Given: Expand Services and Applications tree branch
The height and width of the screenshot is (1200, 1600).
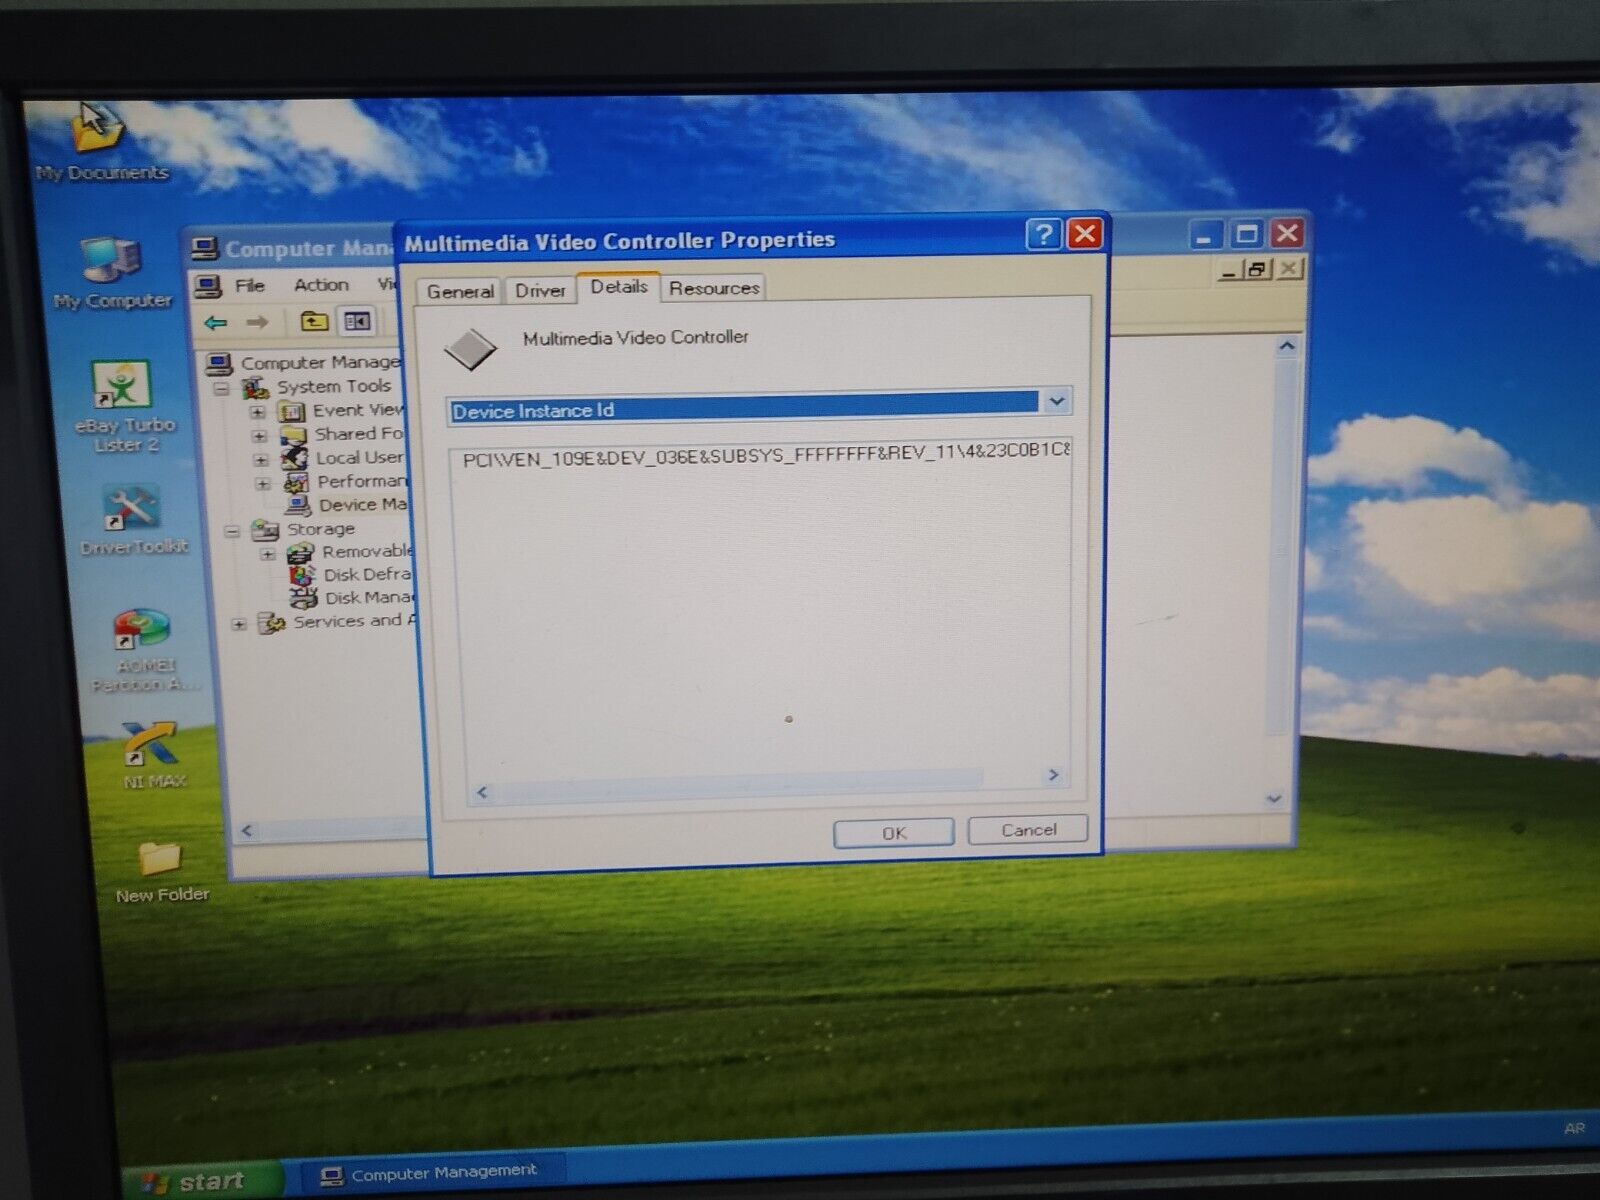Looking at the screenshot, I should [238, 624].
